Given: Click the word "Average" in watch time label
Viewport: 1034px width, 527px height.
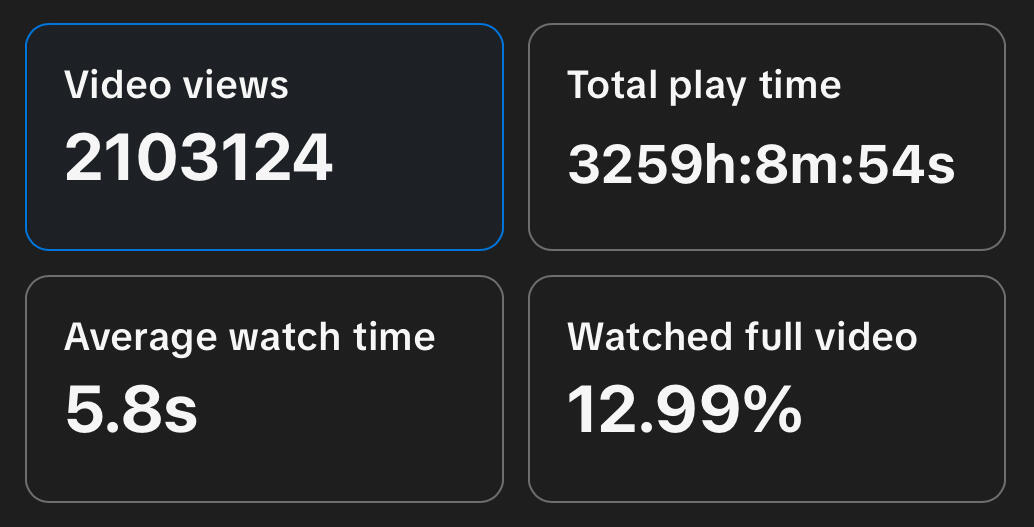Looking at the screenshot, I should [140, 339].
